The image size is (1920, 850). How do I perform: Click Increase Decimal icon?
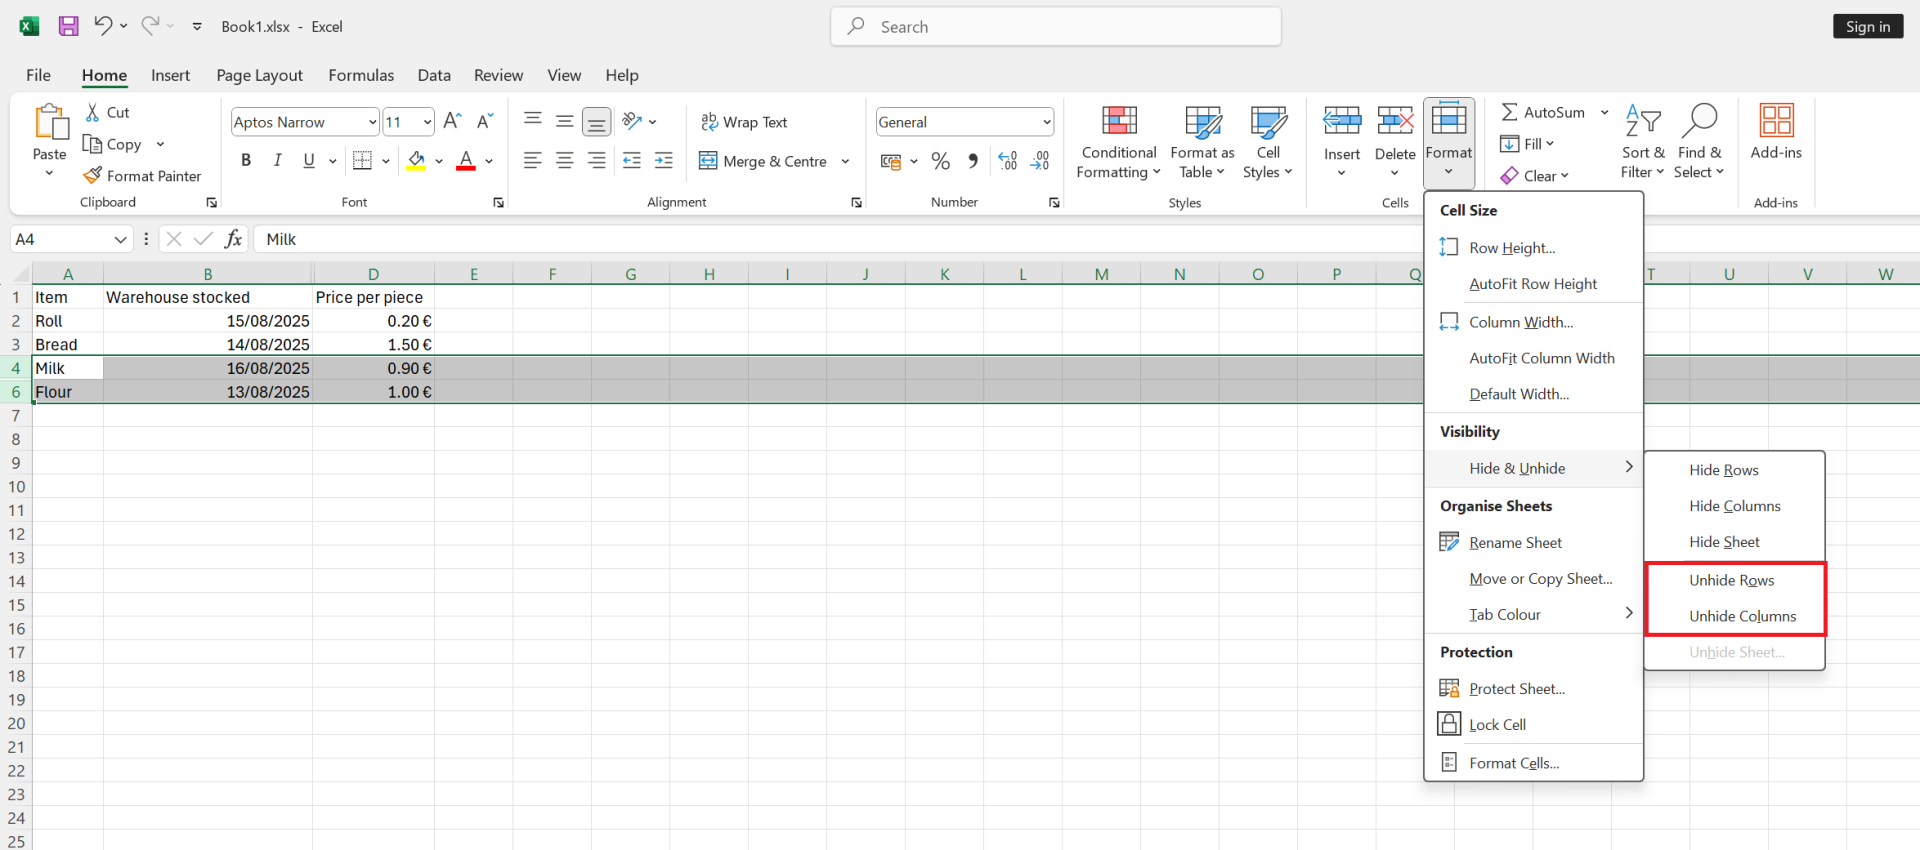coord(1008,160)
